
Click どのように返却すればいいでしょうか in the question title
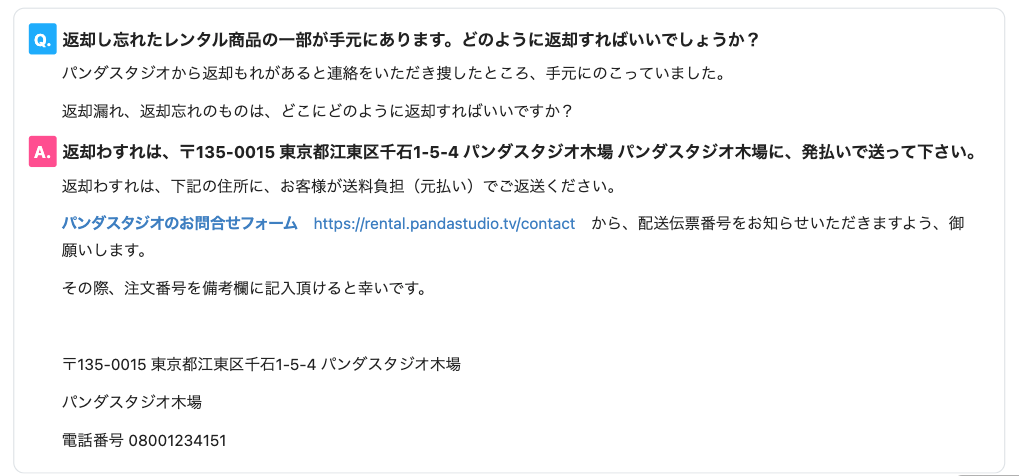[611, 40]
